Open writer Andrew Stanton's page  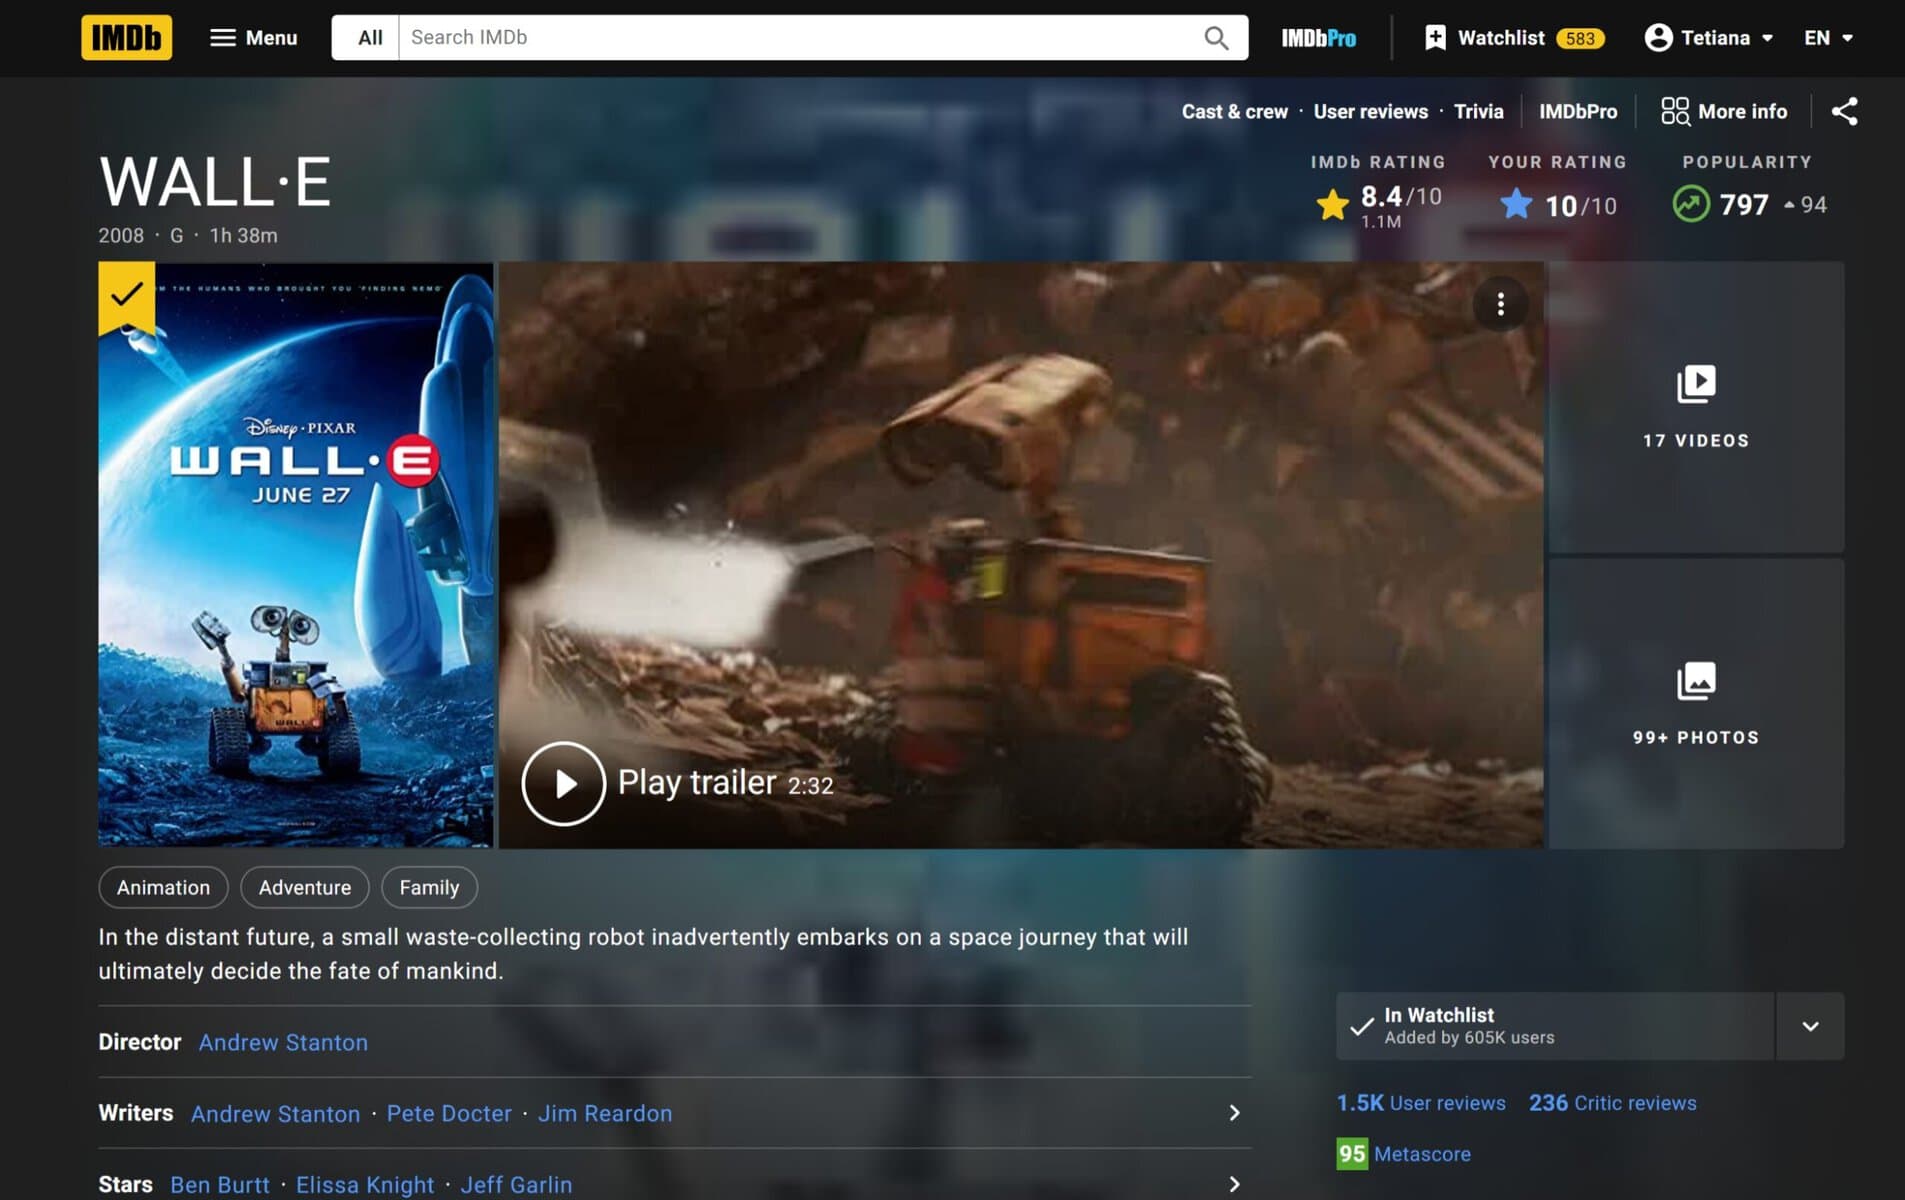pyautogui.click(x=275, y=1113)
